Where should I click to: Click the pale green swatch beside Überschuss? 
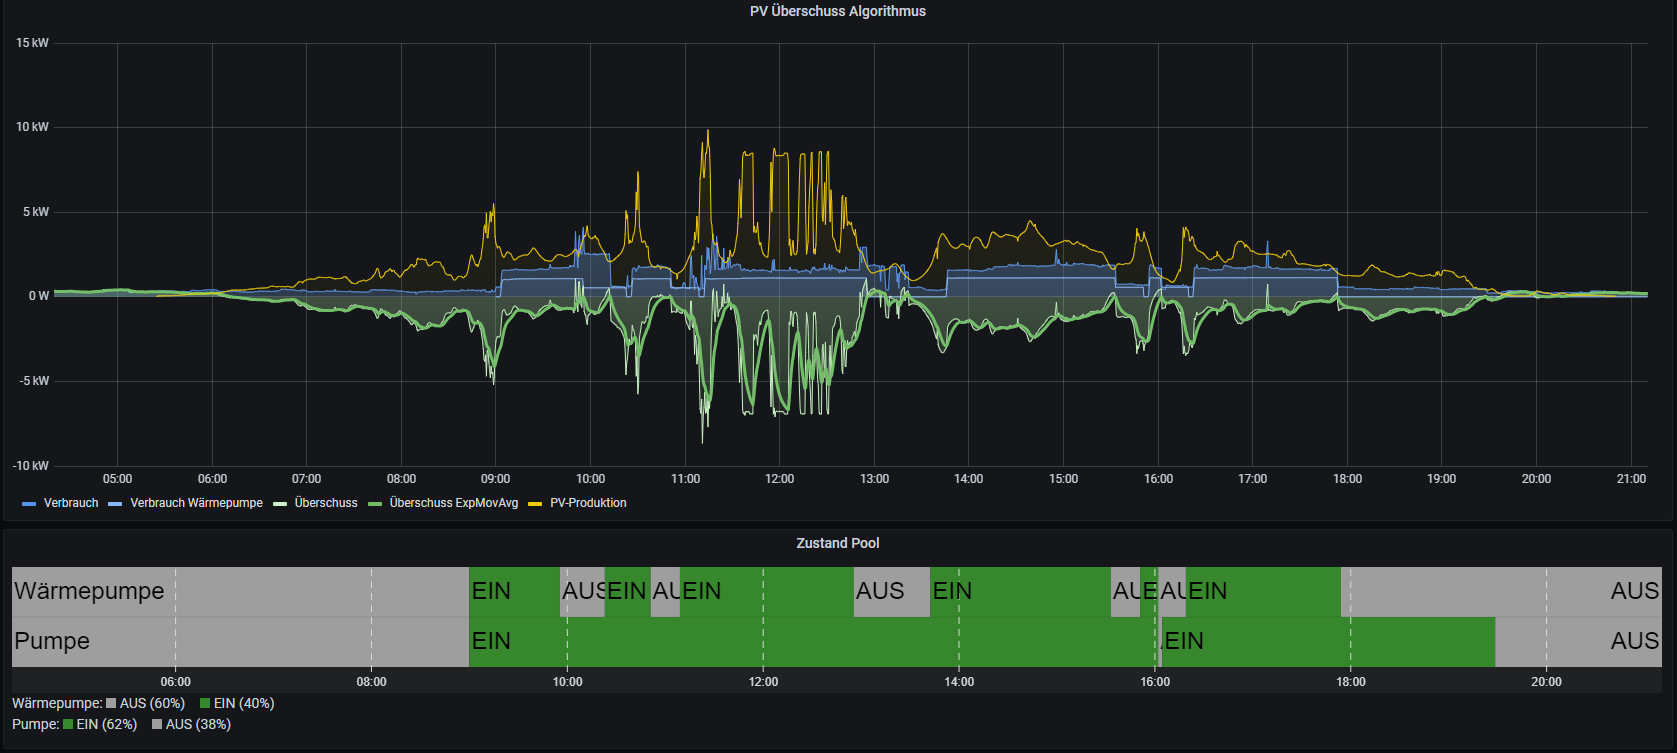280,504
